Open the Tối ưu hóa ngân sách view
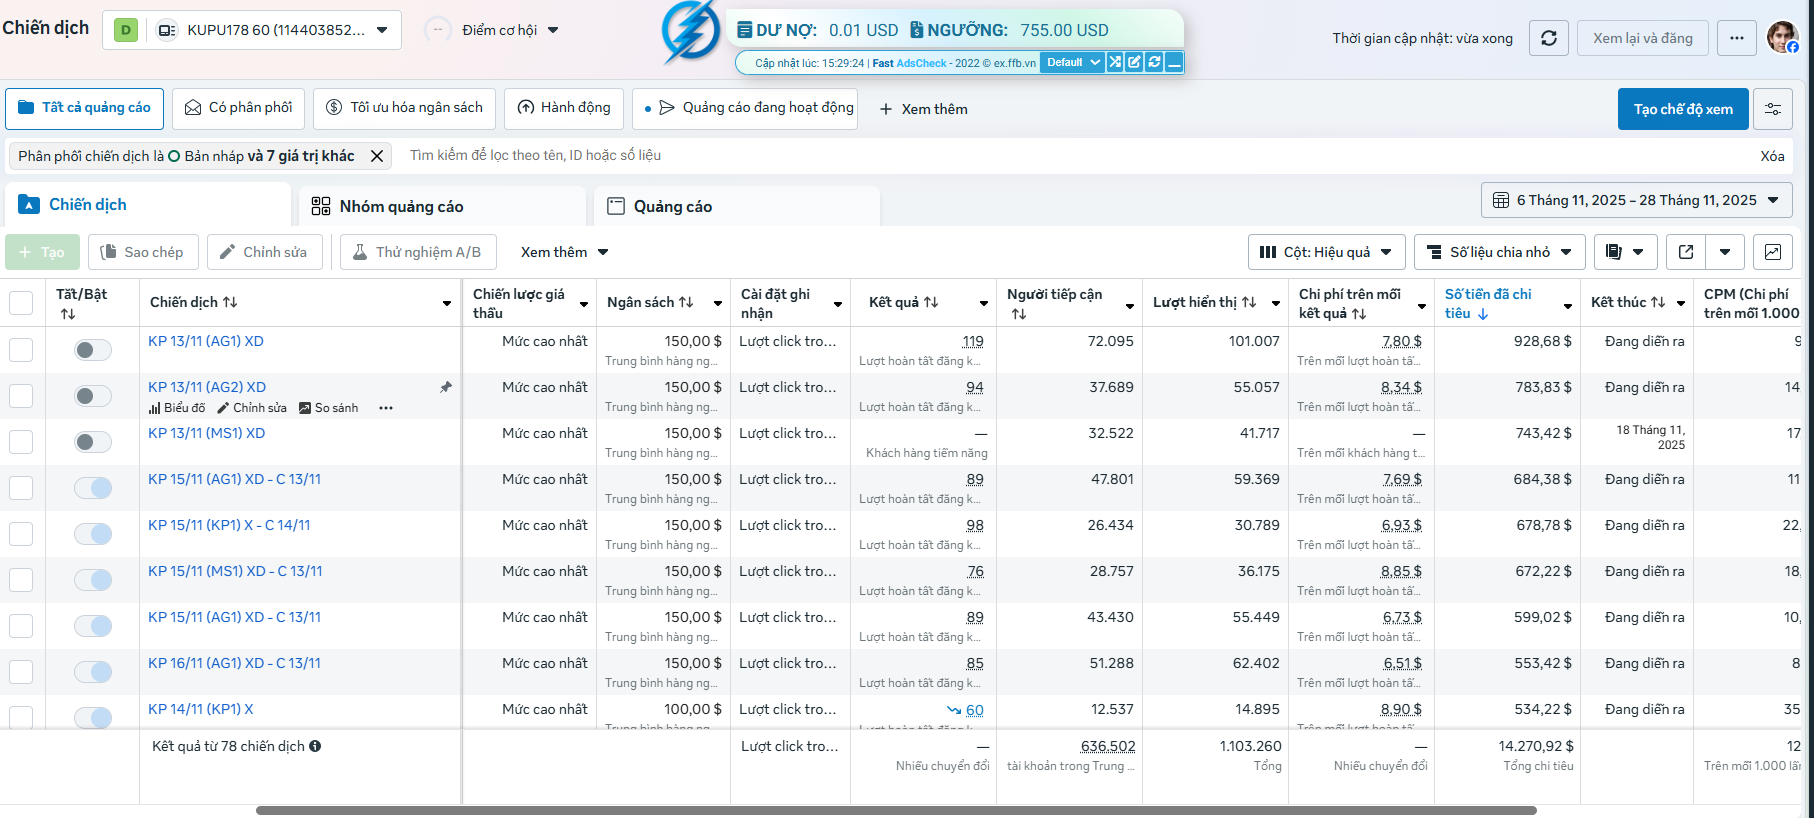The image size is (1814, 818). point(404,108)
